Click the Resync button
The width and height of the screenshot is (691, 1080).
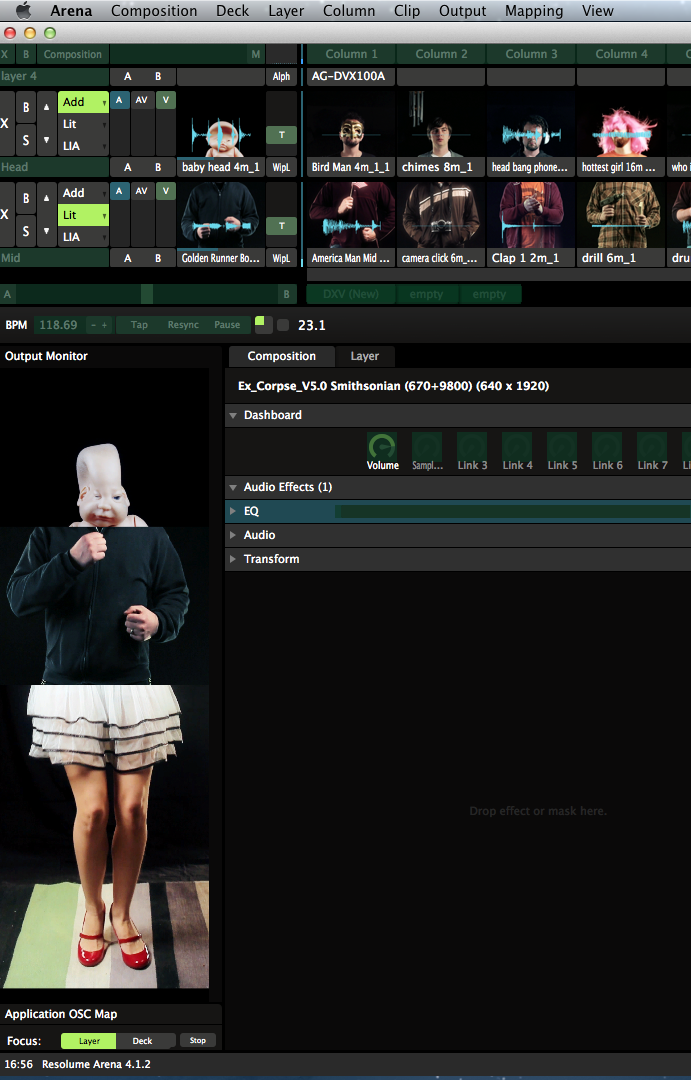pyautogui.click(x=183, y=325)
